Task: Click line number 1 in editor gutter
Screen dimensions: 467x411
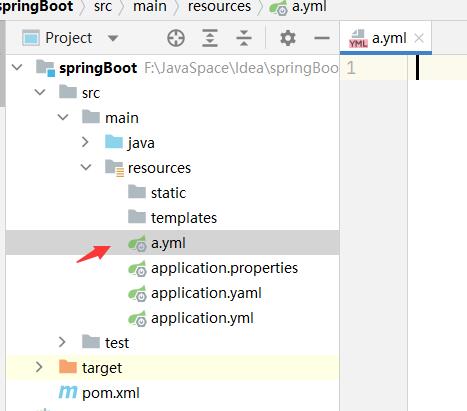Action: [x=351, y=68]
